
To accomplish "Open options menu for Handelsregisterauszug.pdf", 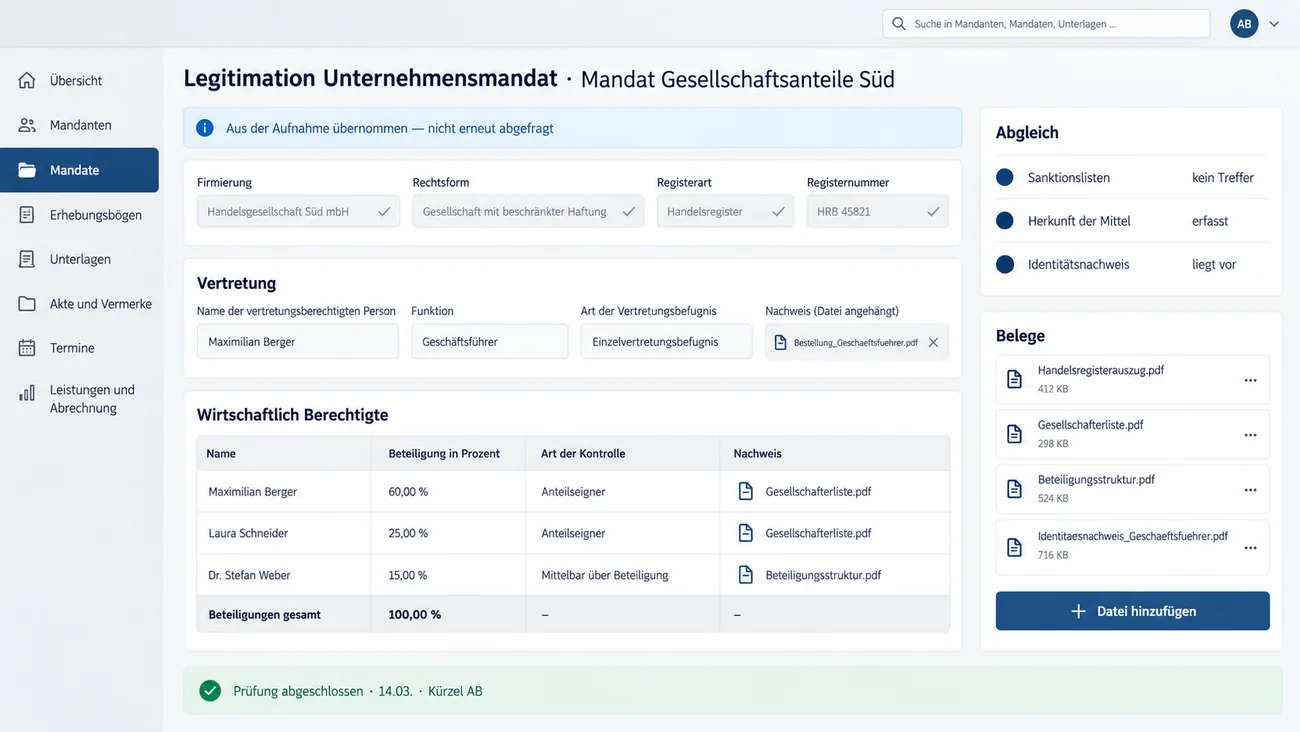I will point(1250,380).
